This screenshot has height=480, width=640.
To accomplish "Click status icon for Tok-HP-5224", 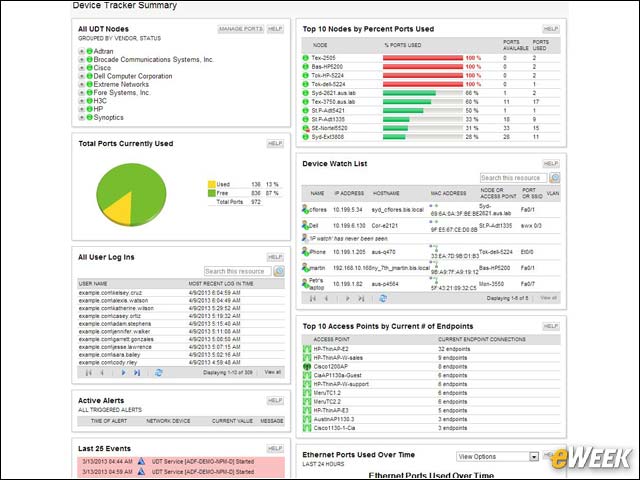I will pyautogui.click(x=305, y=76).
